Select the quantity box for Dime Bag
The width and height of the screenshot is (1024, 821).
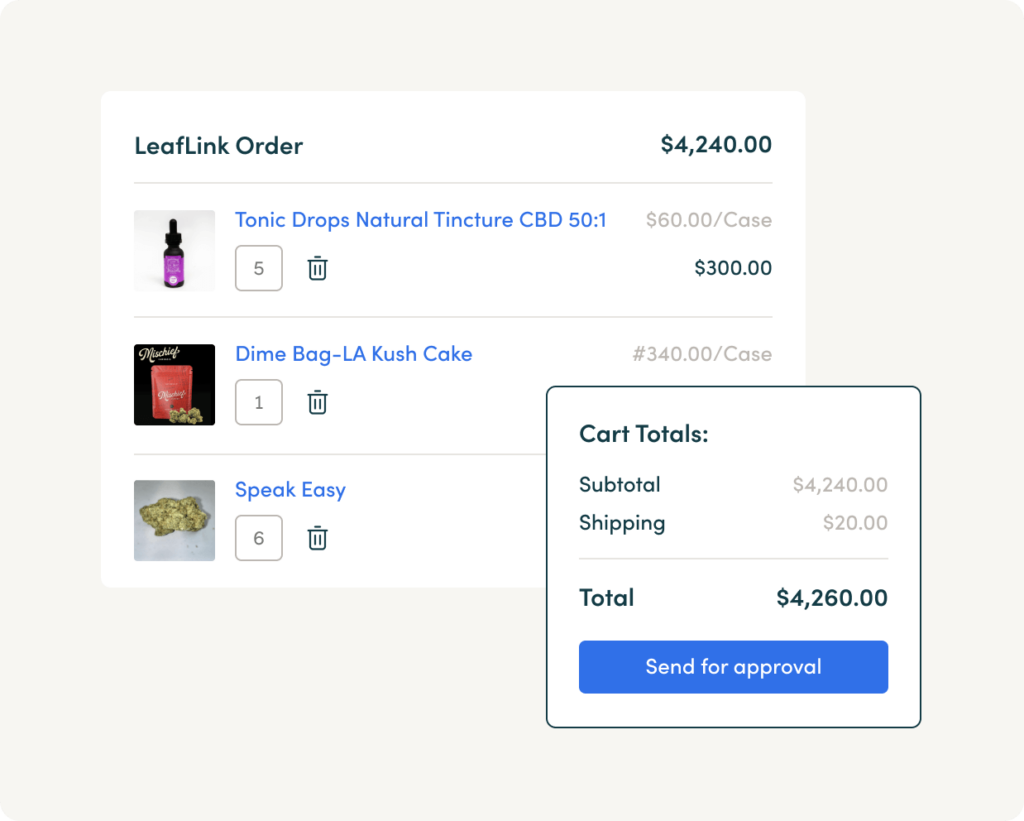coord(258,402)
